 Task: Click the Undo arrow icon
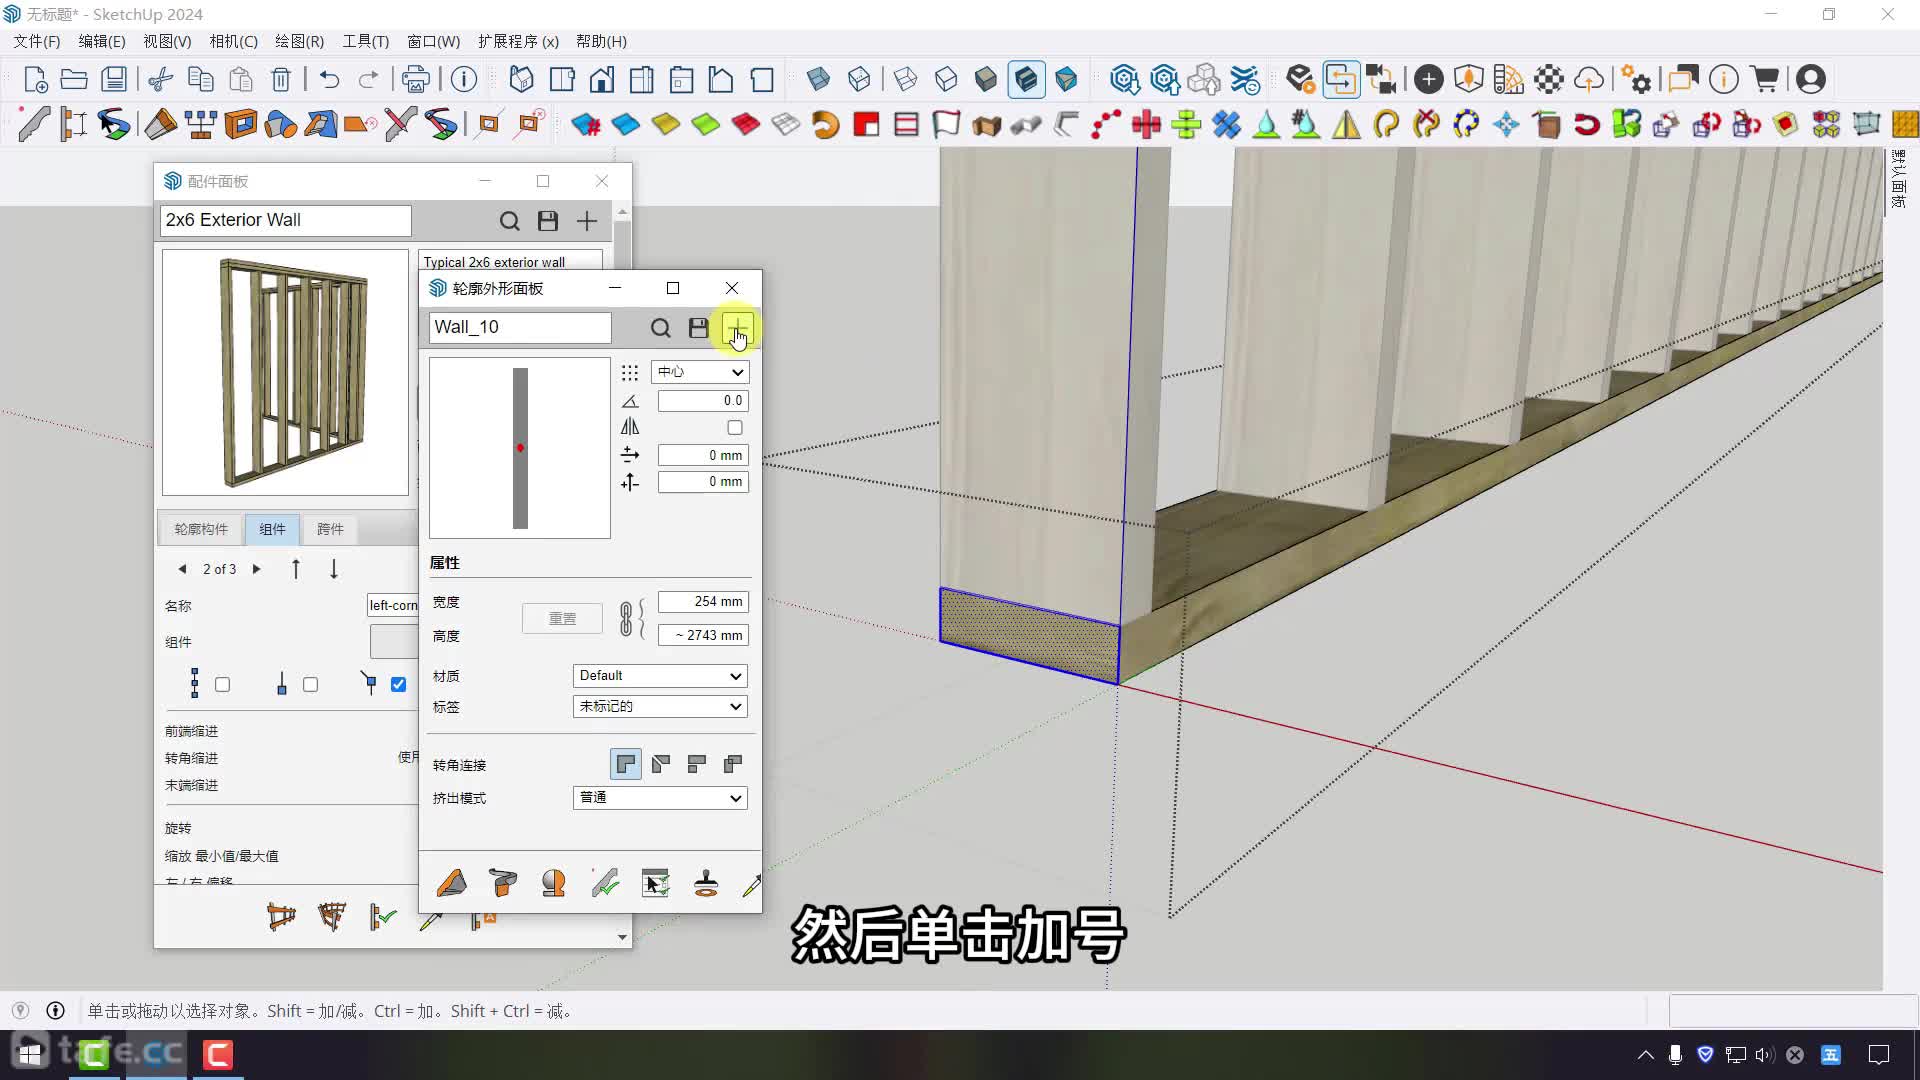pos(329,79)
